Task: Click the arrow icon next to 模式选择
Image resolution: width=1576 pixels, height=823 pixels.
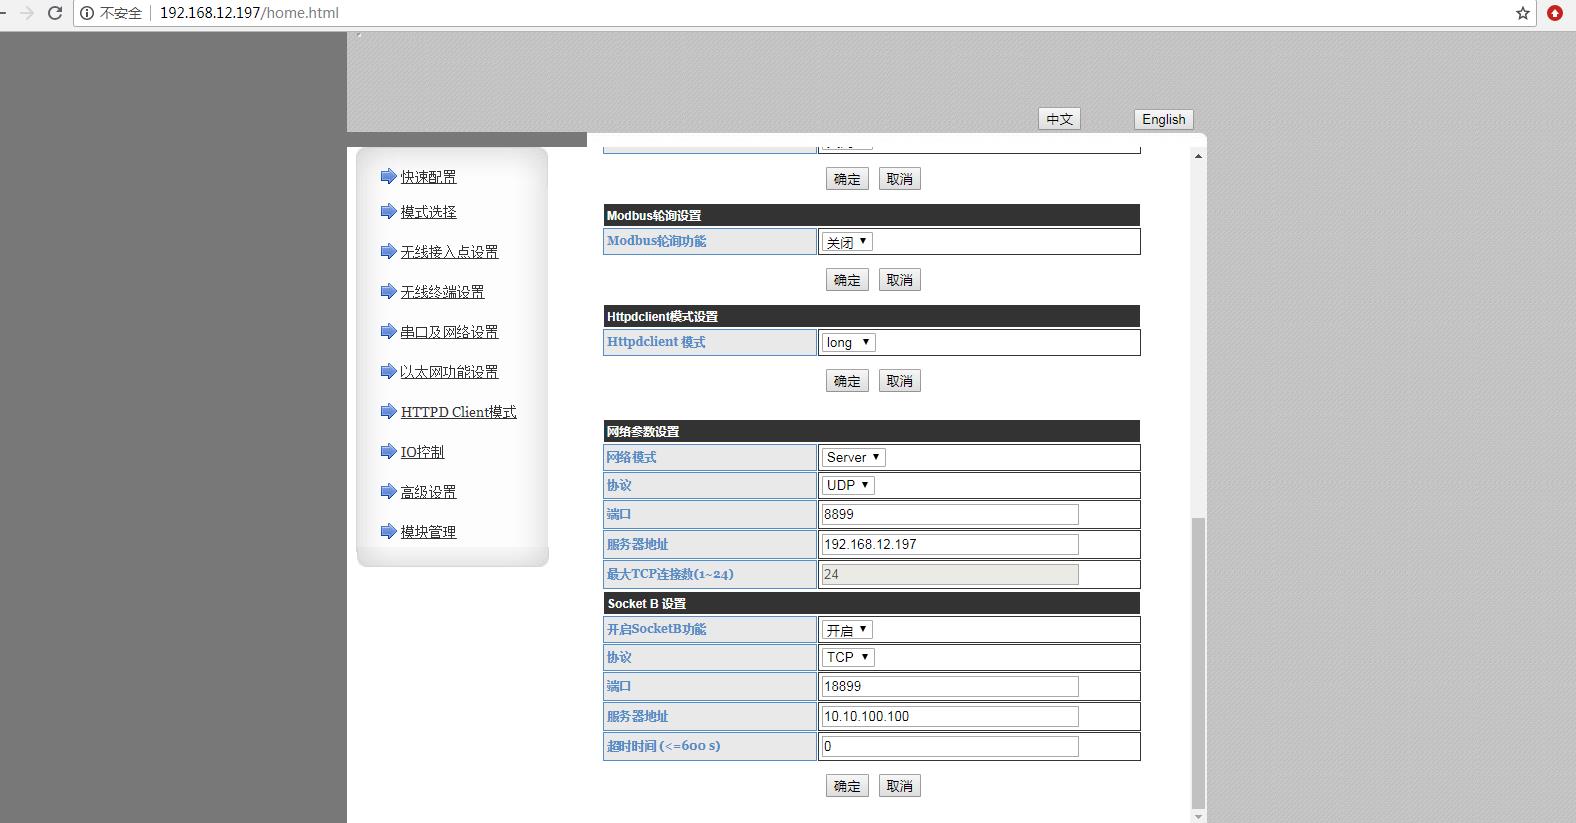Action: [388, 211]
